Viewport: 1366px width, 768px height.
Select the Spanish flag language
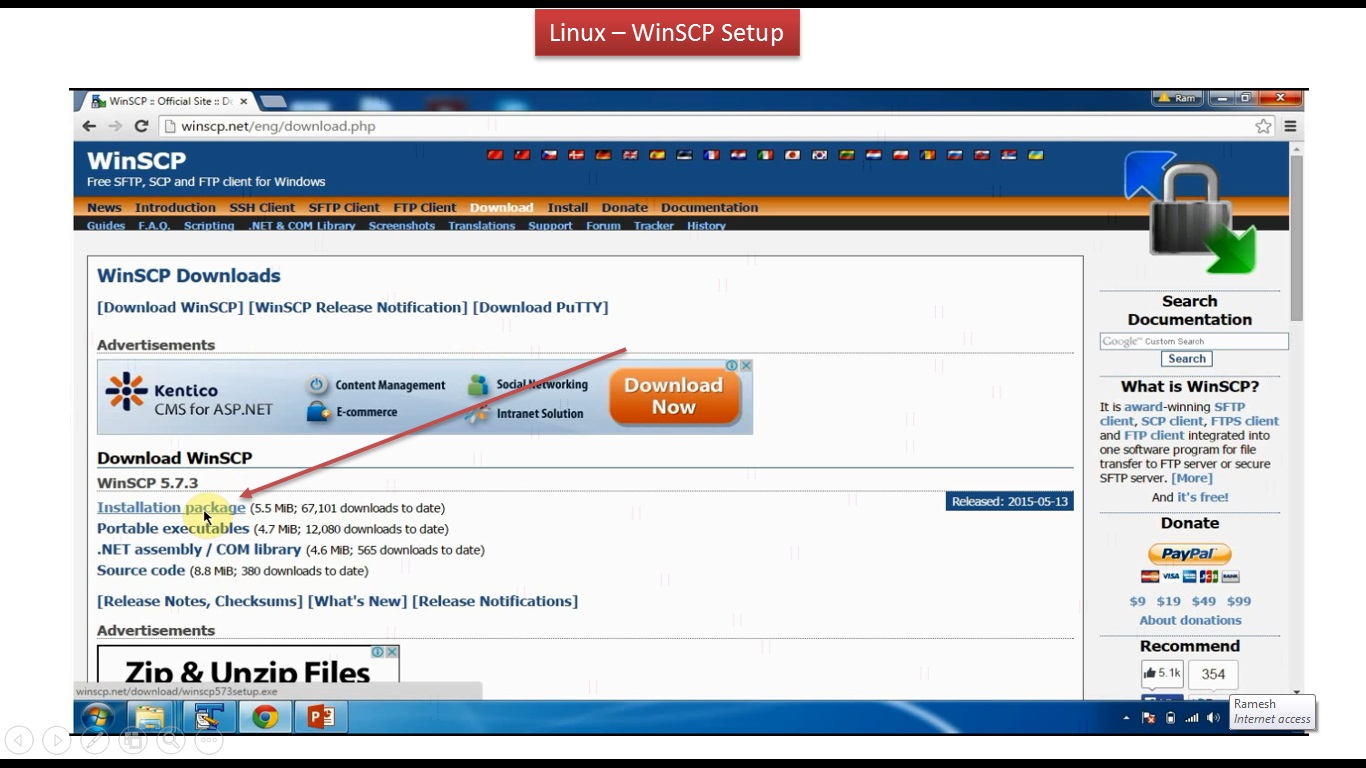pyautogui.click(x=657, y=155)
